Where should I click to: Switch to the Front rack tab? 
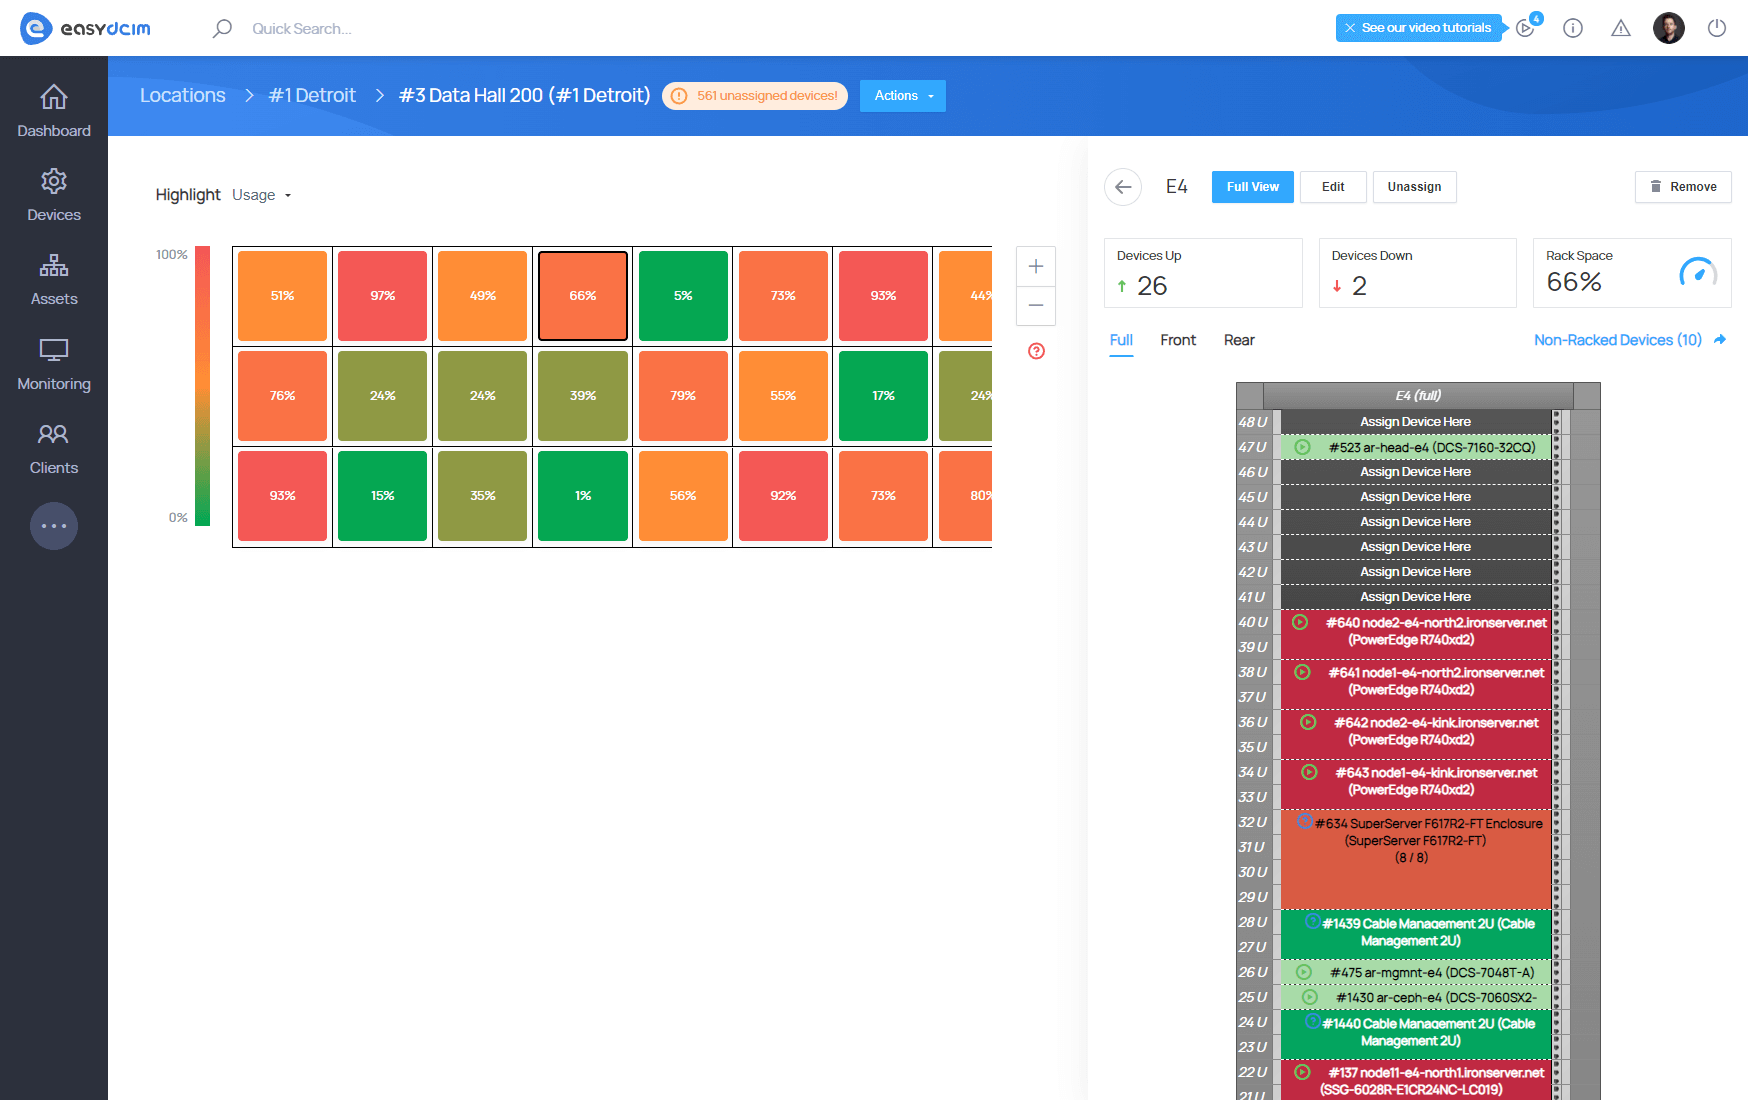tap(1178, 340)
